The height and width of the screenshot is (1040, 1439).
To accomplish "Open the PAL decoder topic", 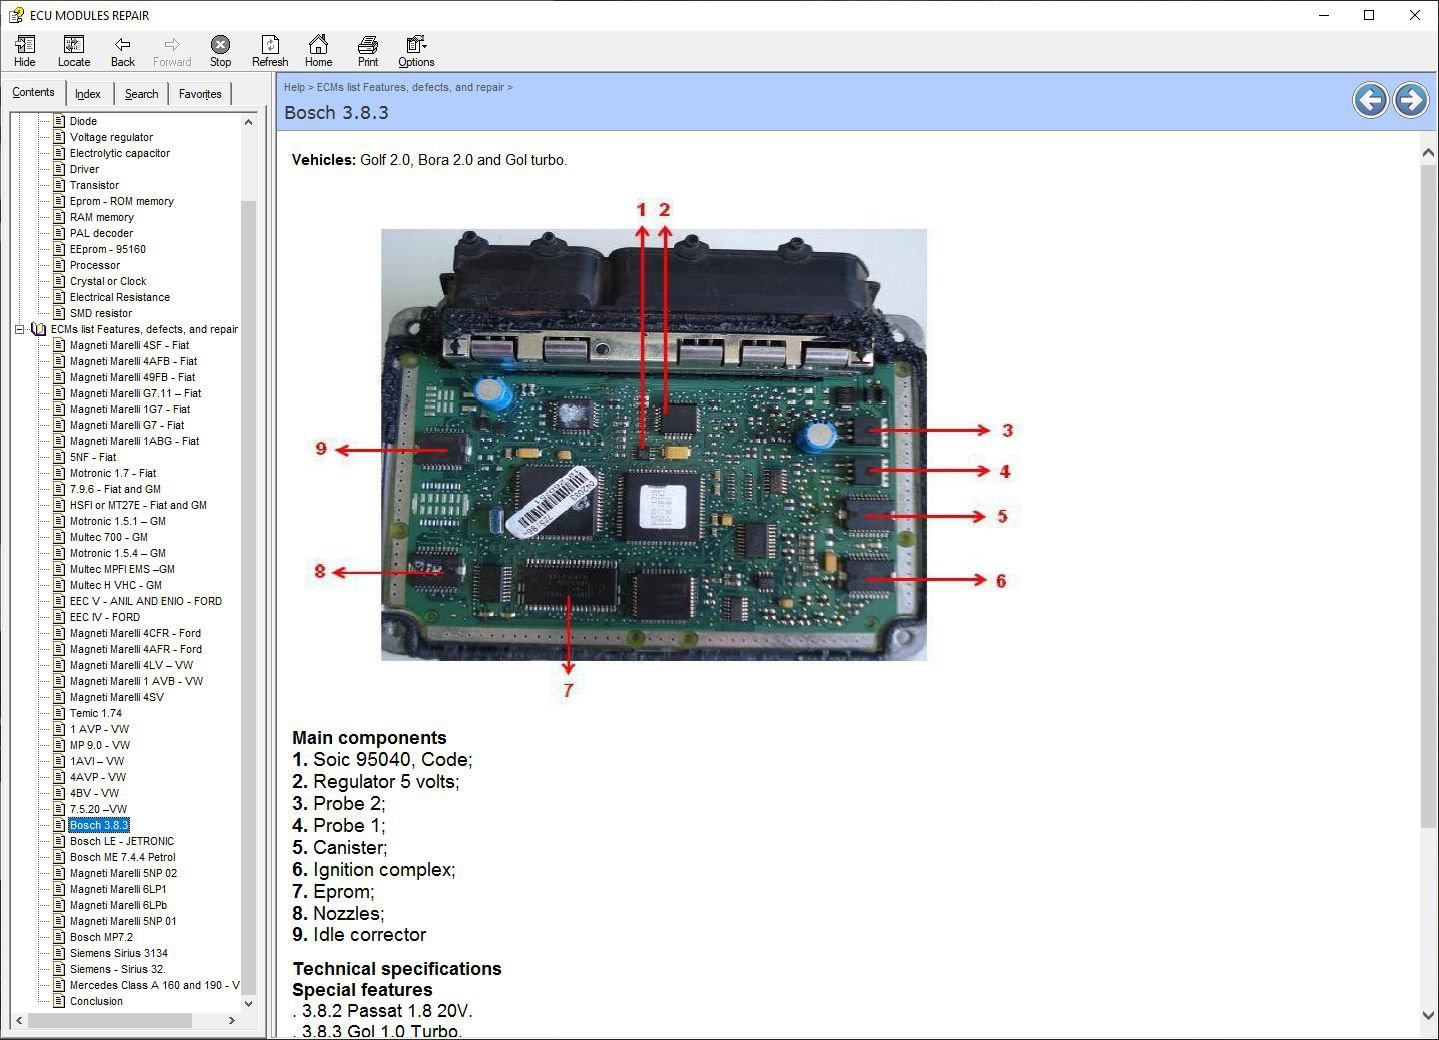I will (101, 233).
